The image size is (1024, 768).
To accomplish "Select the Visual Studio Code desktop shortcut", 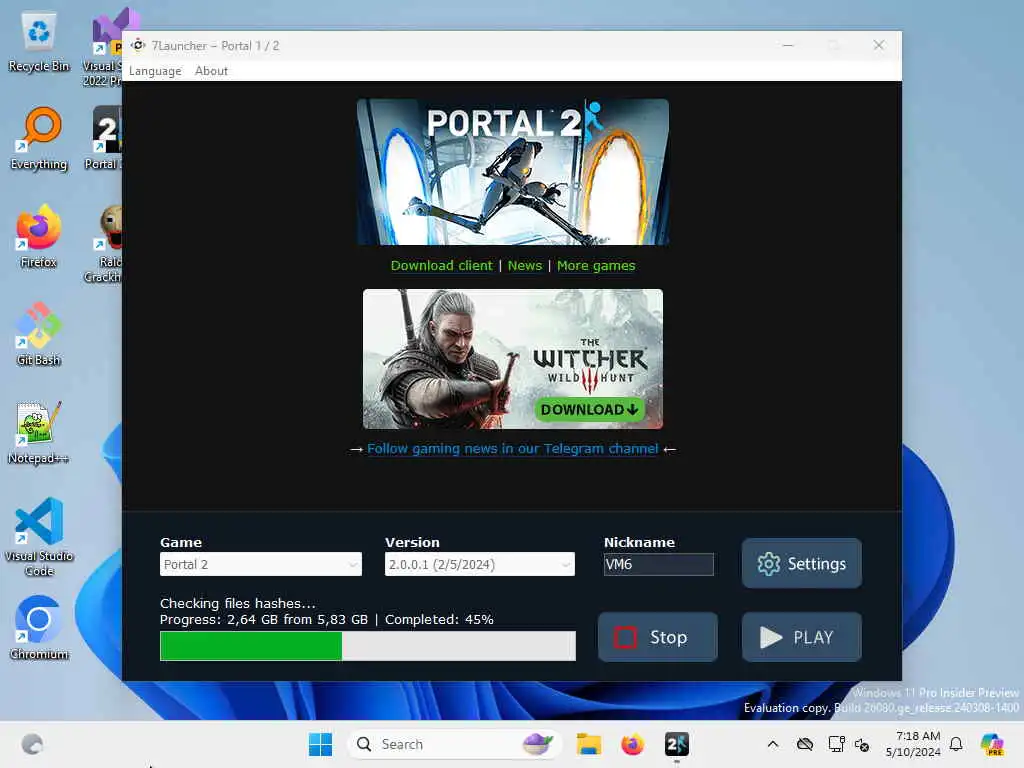I will click(x=39, y=537).
